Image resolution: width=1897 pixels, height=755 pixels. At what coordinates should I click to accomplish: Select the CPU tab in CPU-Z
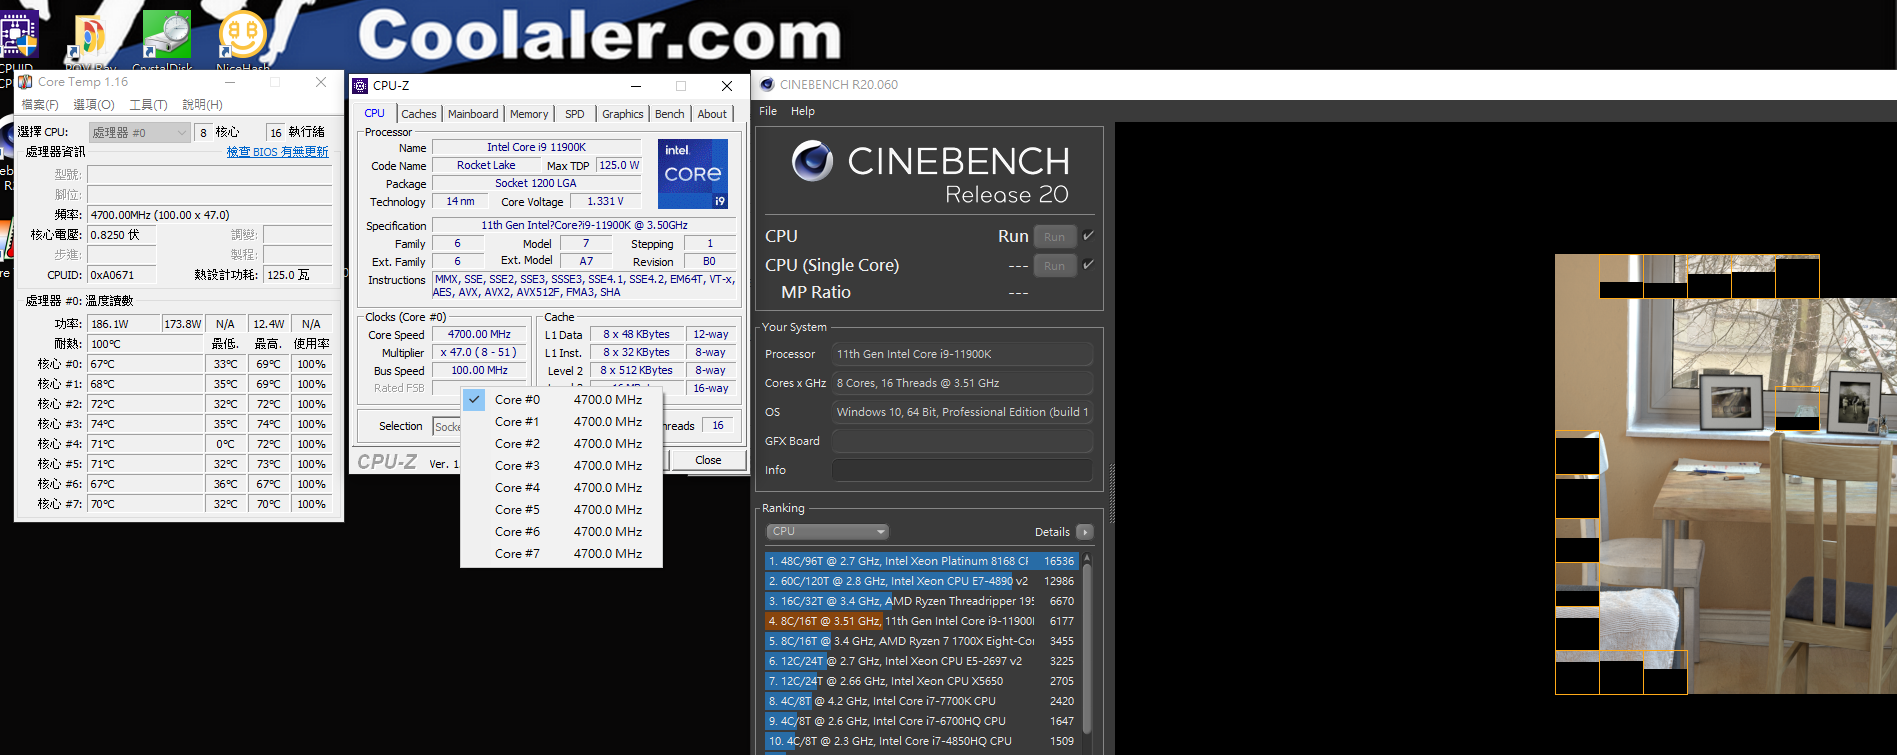click(375, 113)
